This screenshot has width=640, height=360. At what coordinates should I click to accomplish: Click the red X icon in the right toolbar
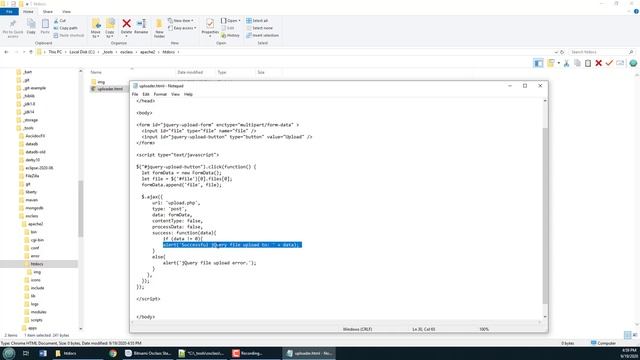598,63
